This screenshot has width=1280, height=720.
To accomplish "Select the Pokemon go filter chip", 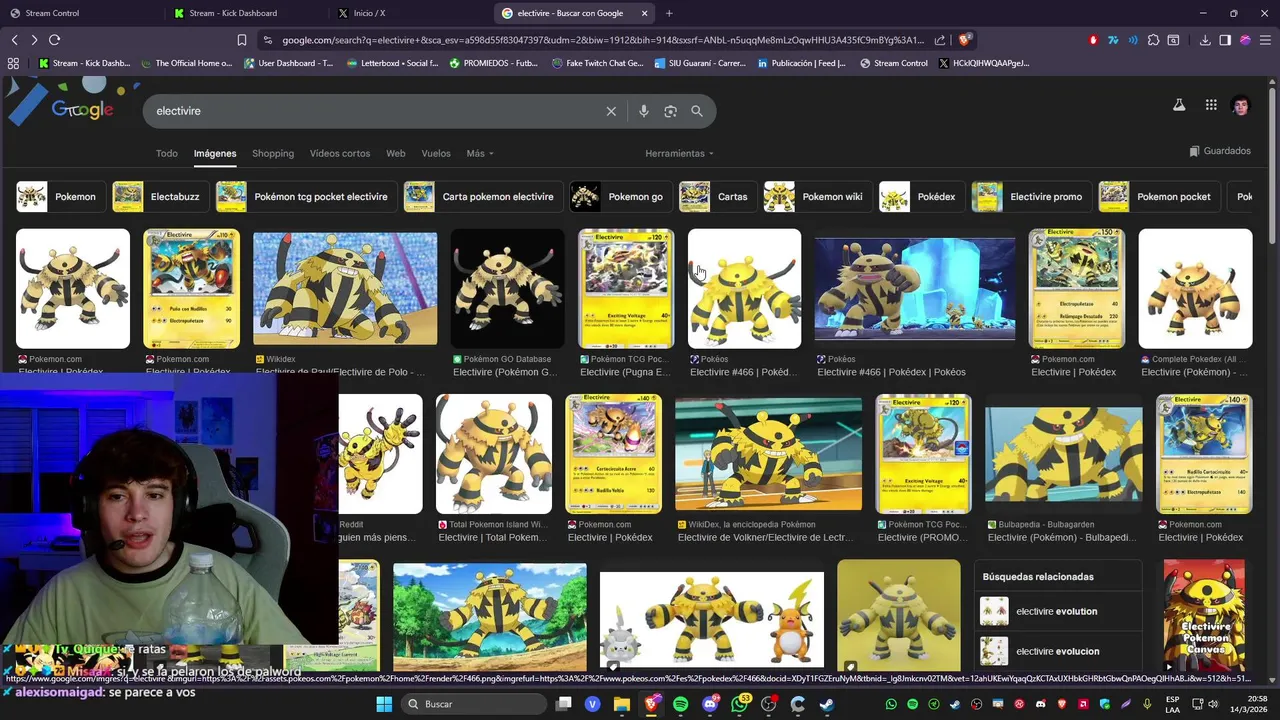I will [x=619, y=197].
